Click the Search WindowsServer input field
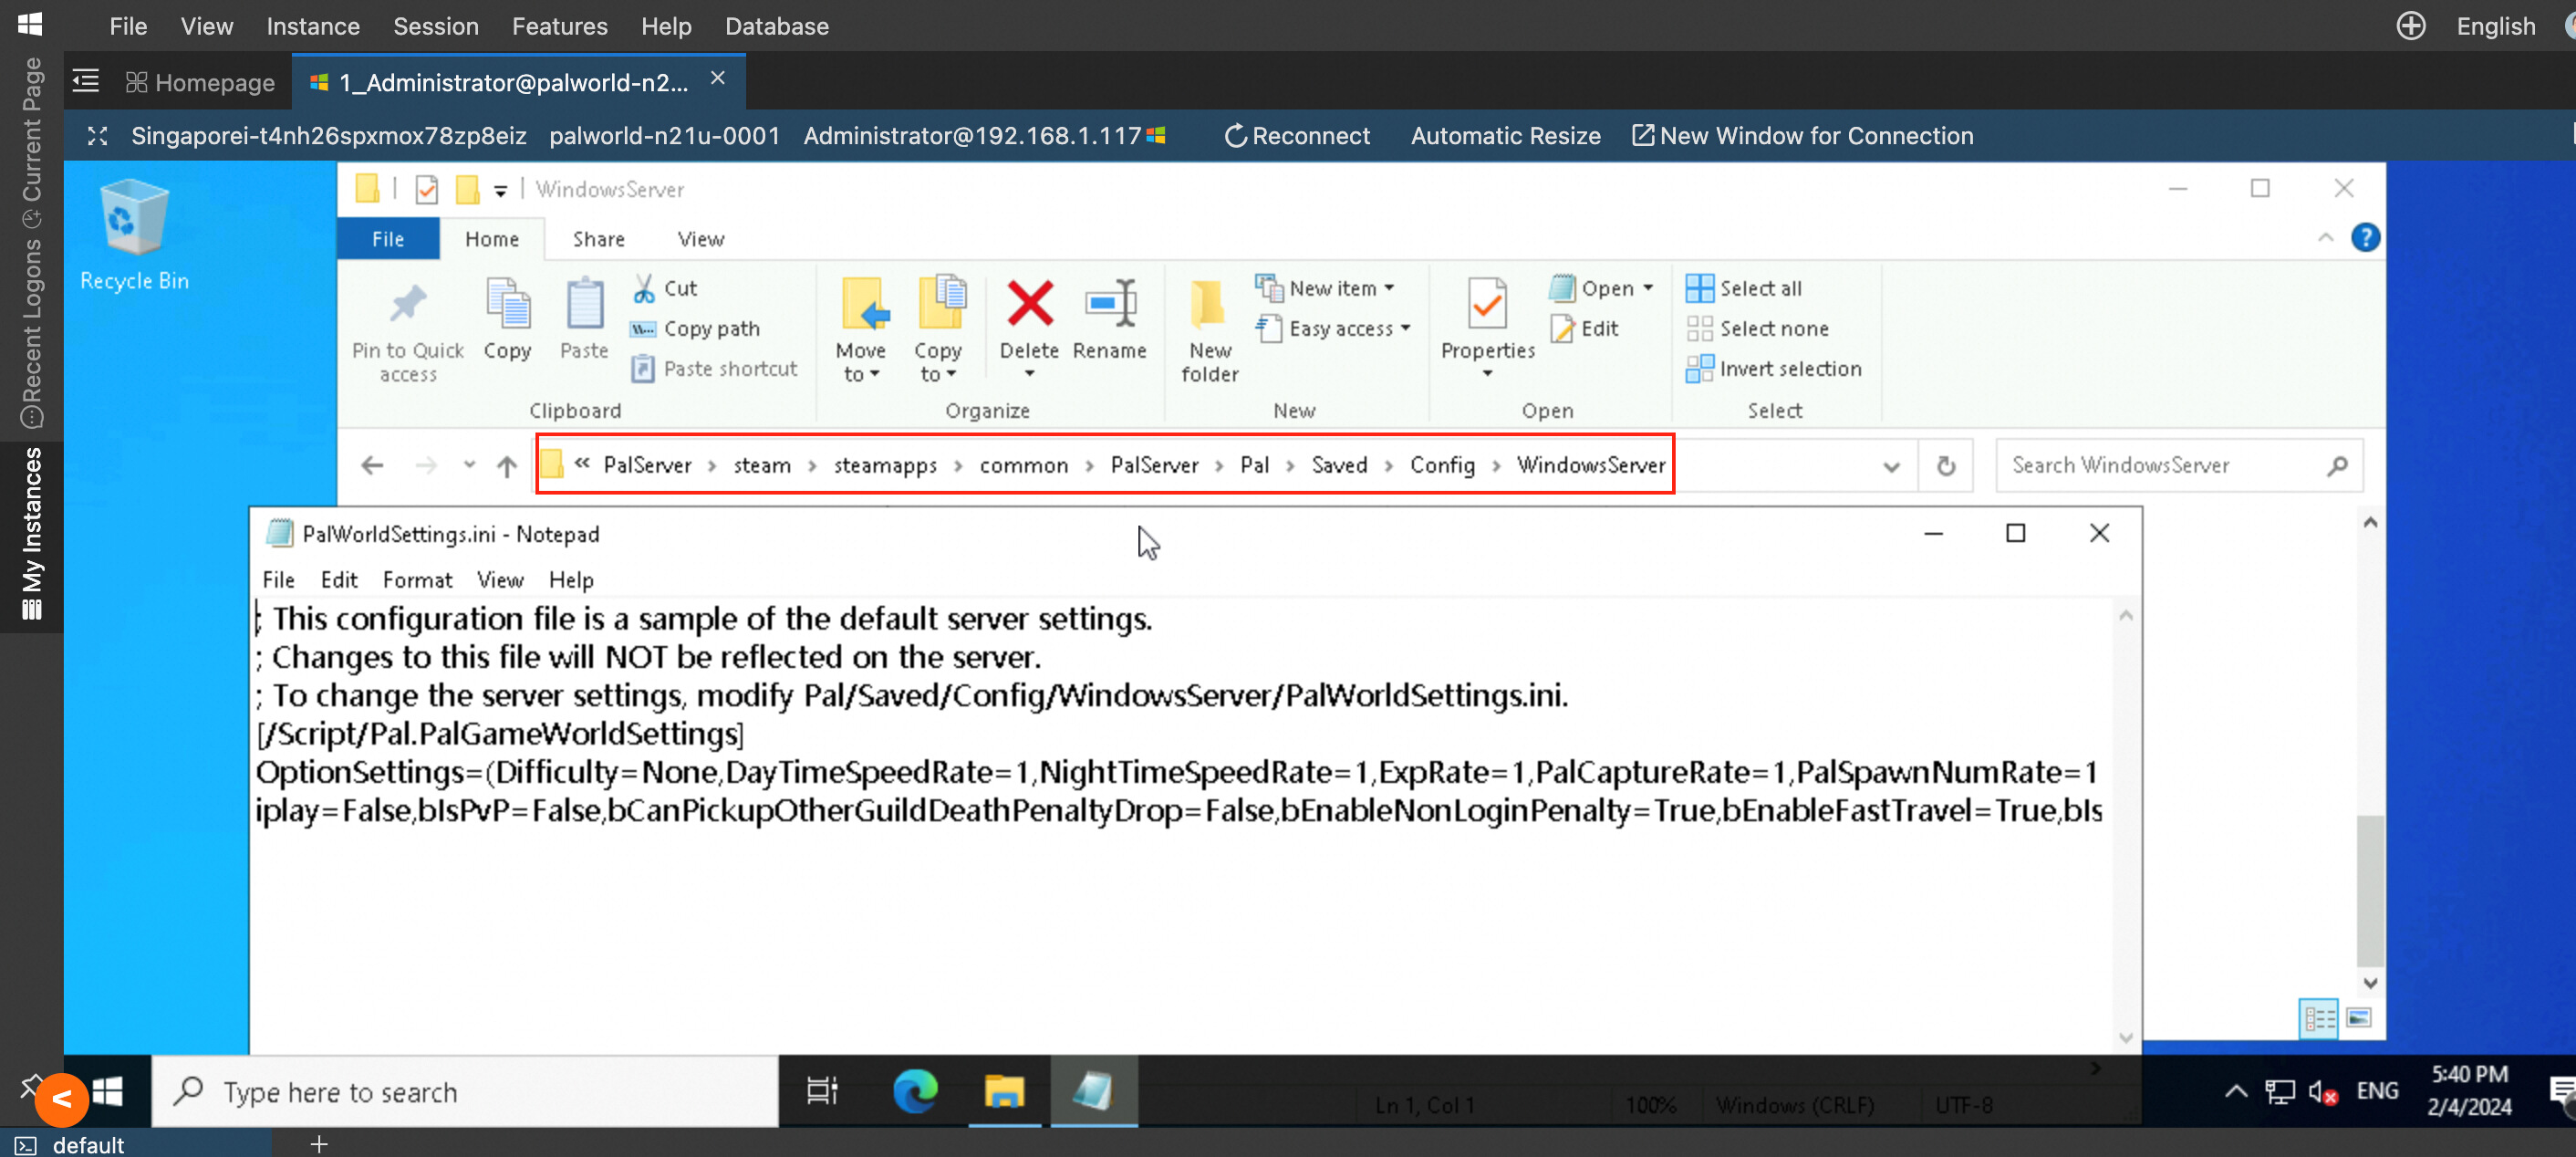 click(x=2160, y=466)
